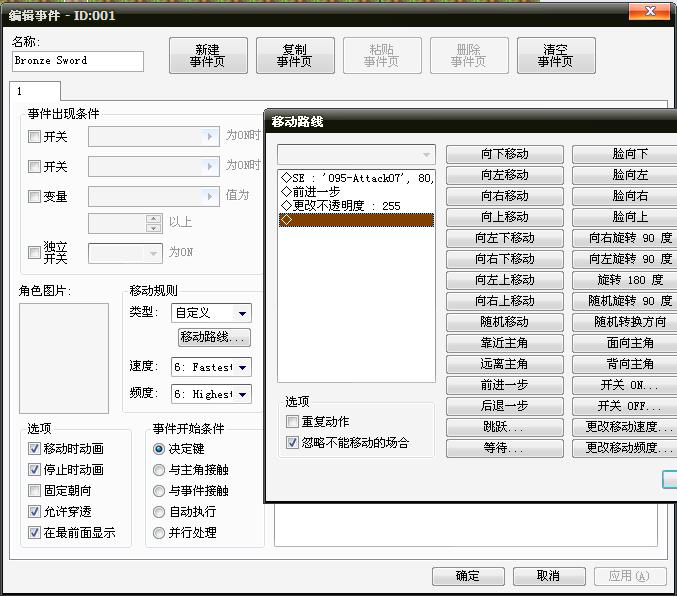Click 等待... command button

505,448
